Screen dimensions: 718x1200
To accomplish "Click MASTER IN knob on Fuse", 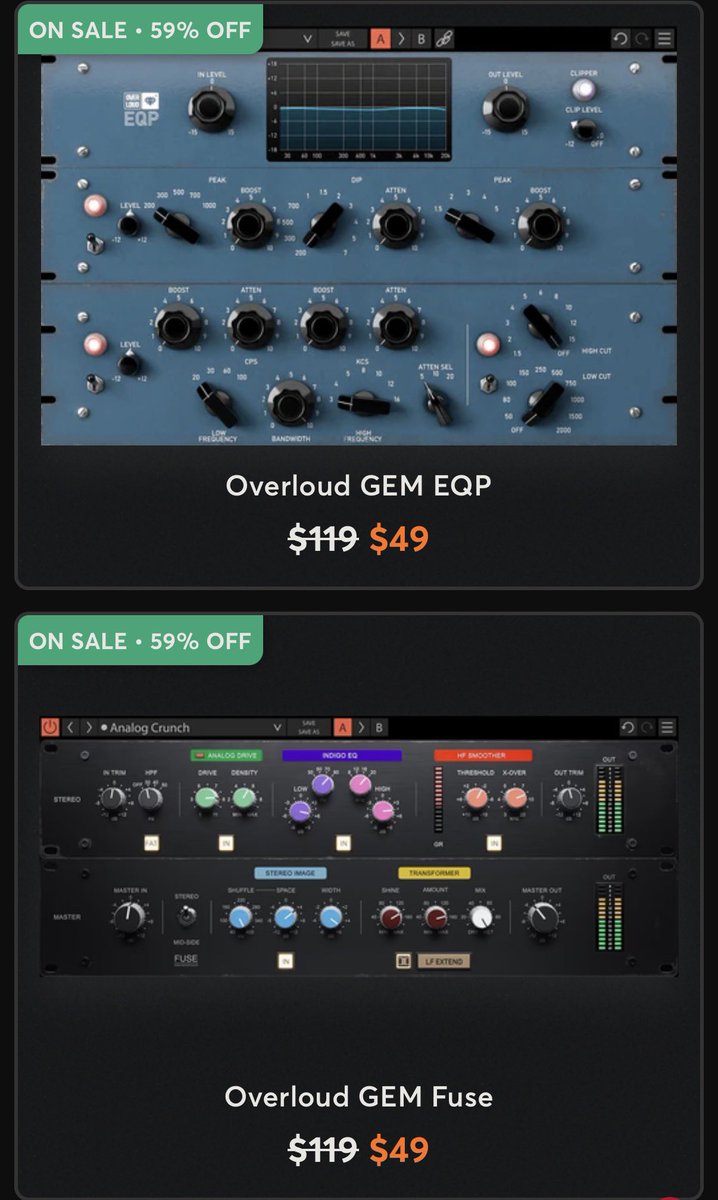I will 129,916.
